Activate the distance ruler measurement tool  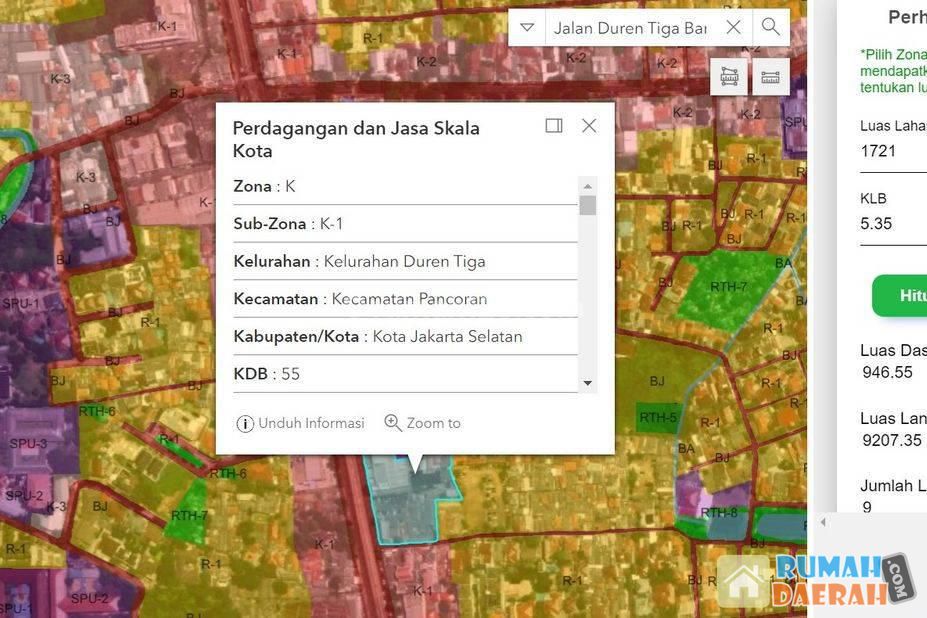click(770, 77)
